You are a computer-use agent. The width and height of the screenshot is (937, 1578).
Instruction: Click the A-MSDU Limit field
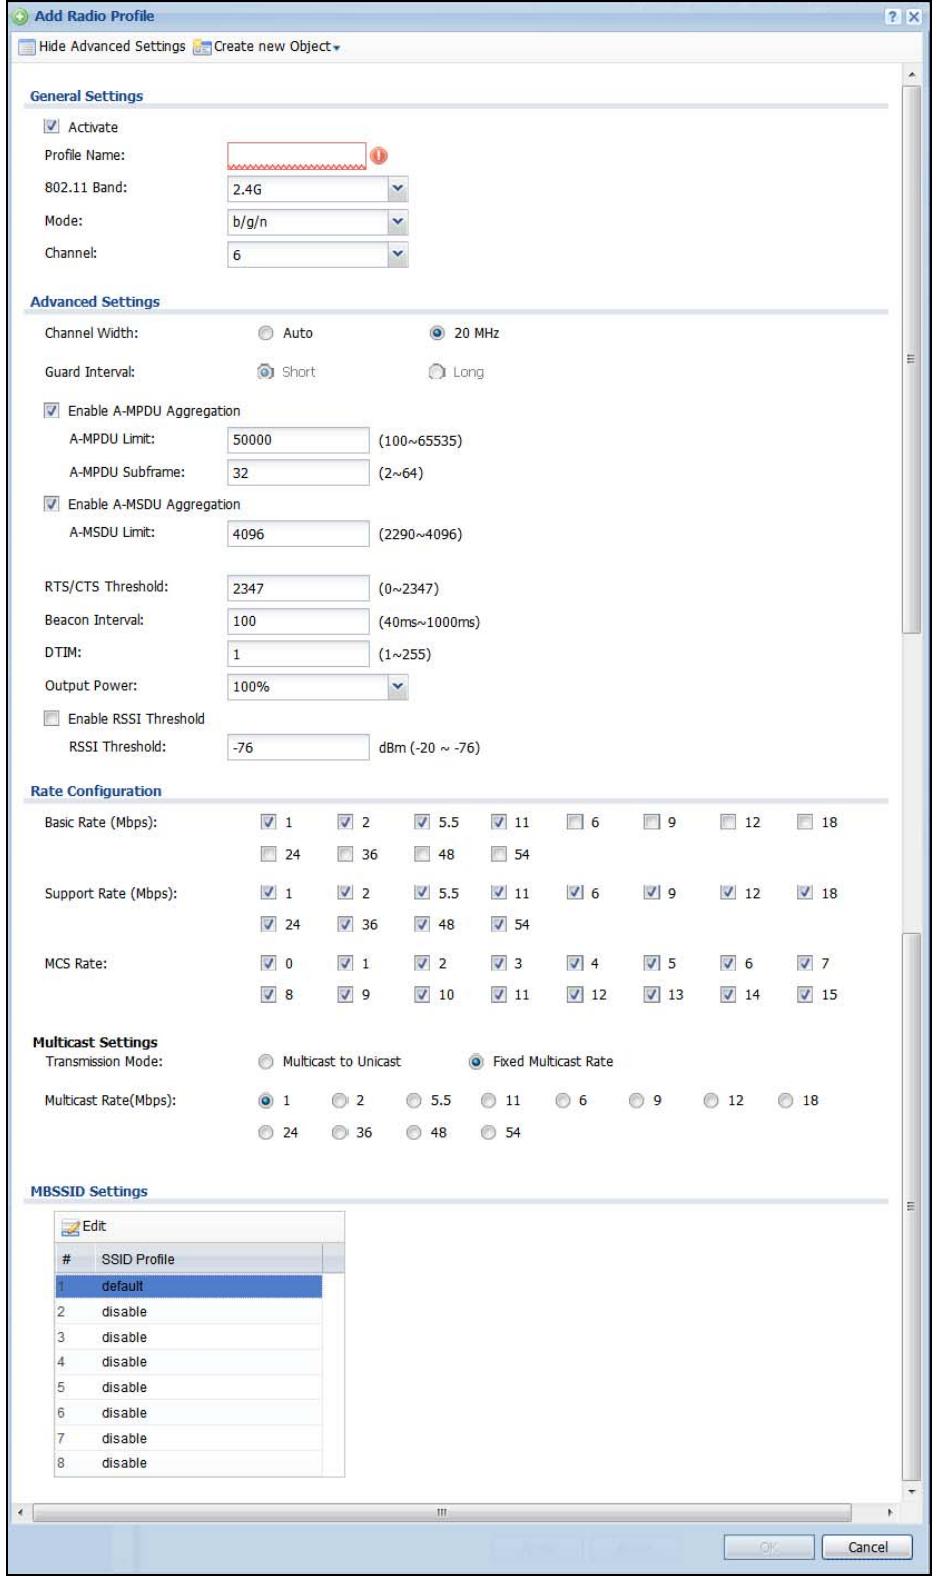(298, 534)
